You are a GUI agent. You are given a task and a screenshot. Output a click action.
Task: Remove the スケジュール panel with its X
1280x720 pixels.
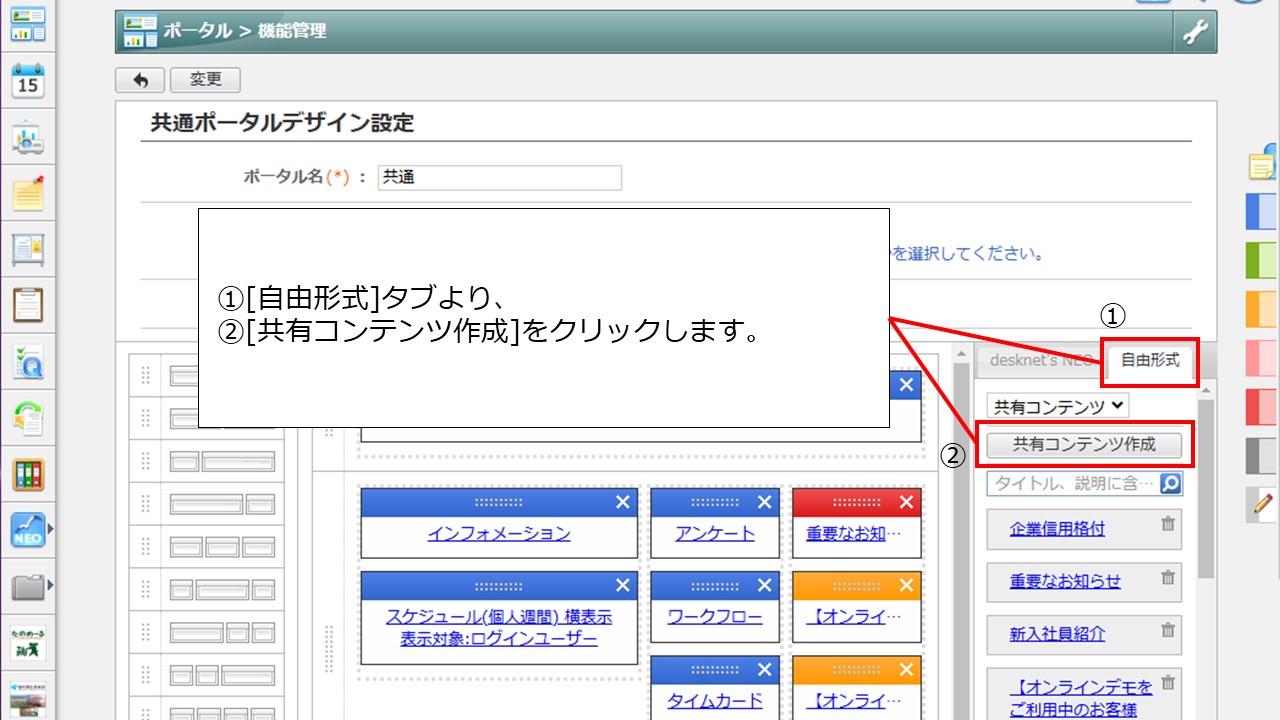point(623,585)
